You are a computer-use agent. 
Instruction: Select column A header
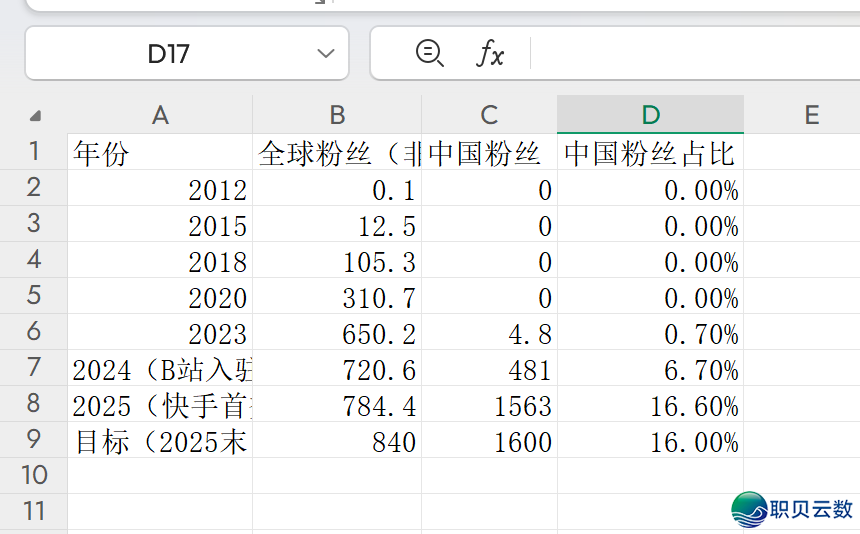click(x=160, y=115)
